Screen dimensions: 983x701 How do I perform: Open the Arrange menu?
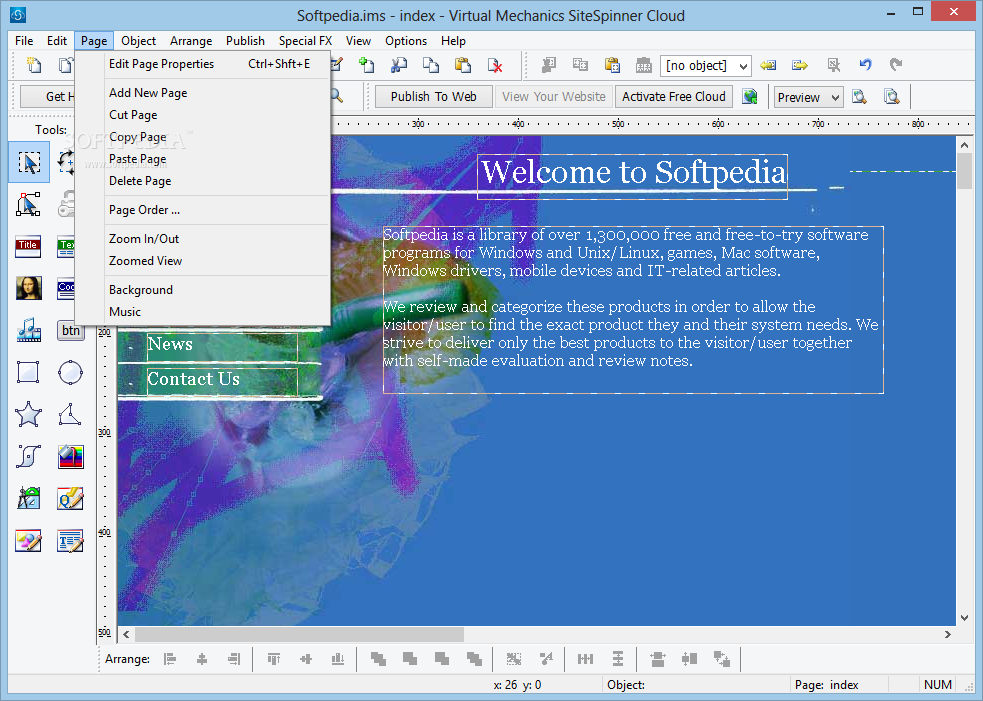(x=191, y=41)
